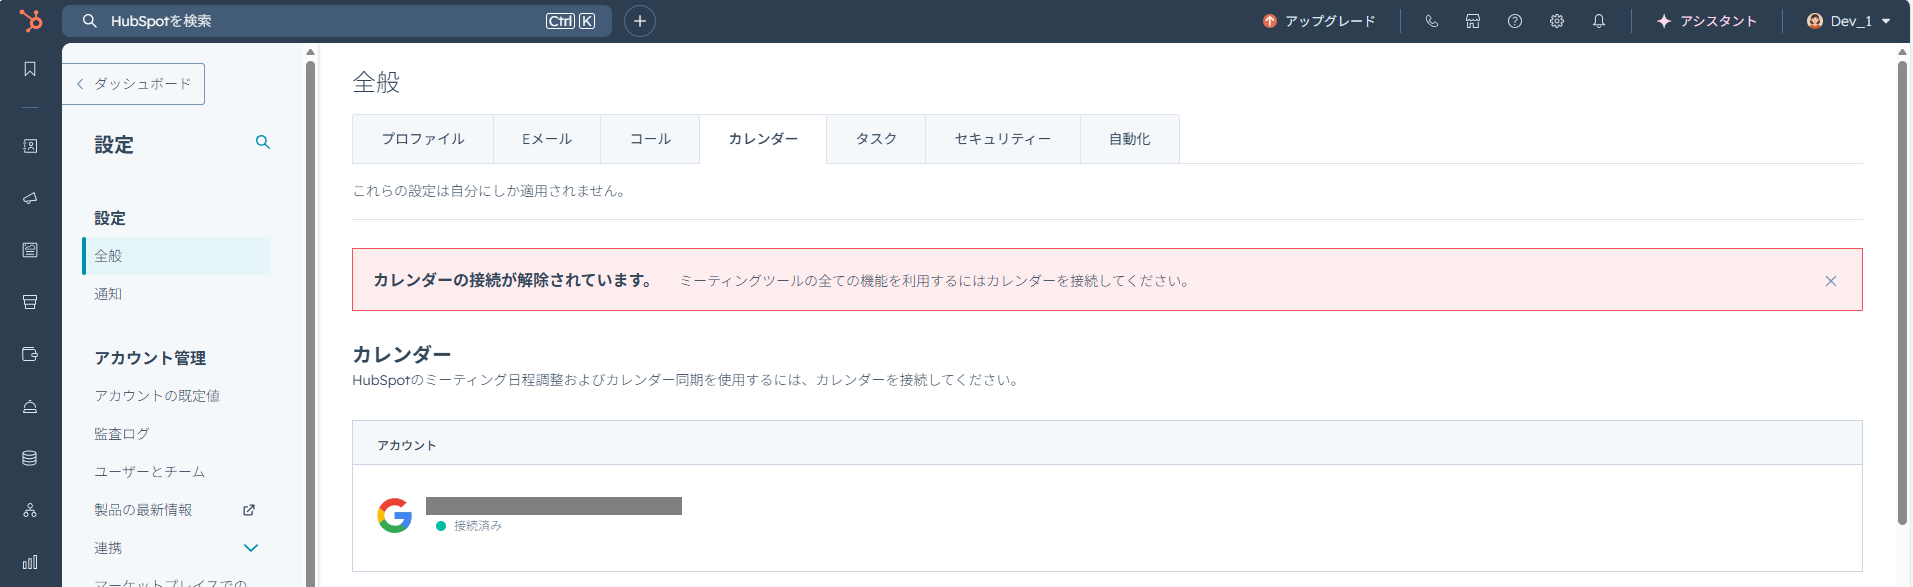The image size is (1913, 587).
Task: Switch to the 自動化 tab
Action: tap(1130, 139)
